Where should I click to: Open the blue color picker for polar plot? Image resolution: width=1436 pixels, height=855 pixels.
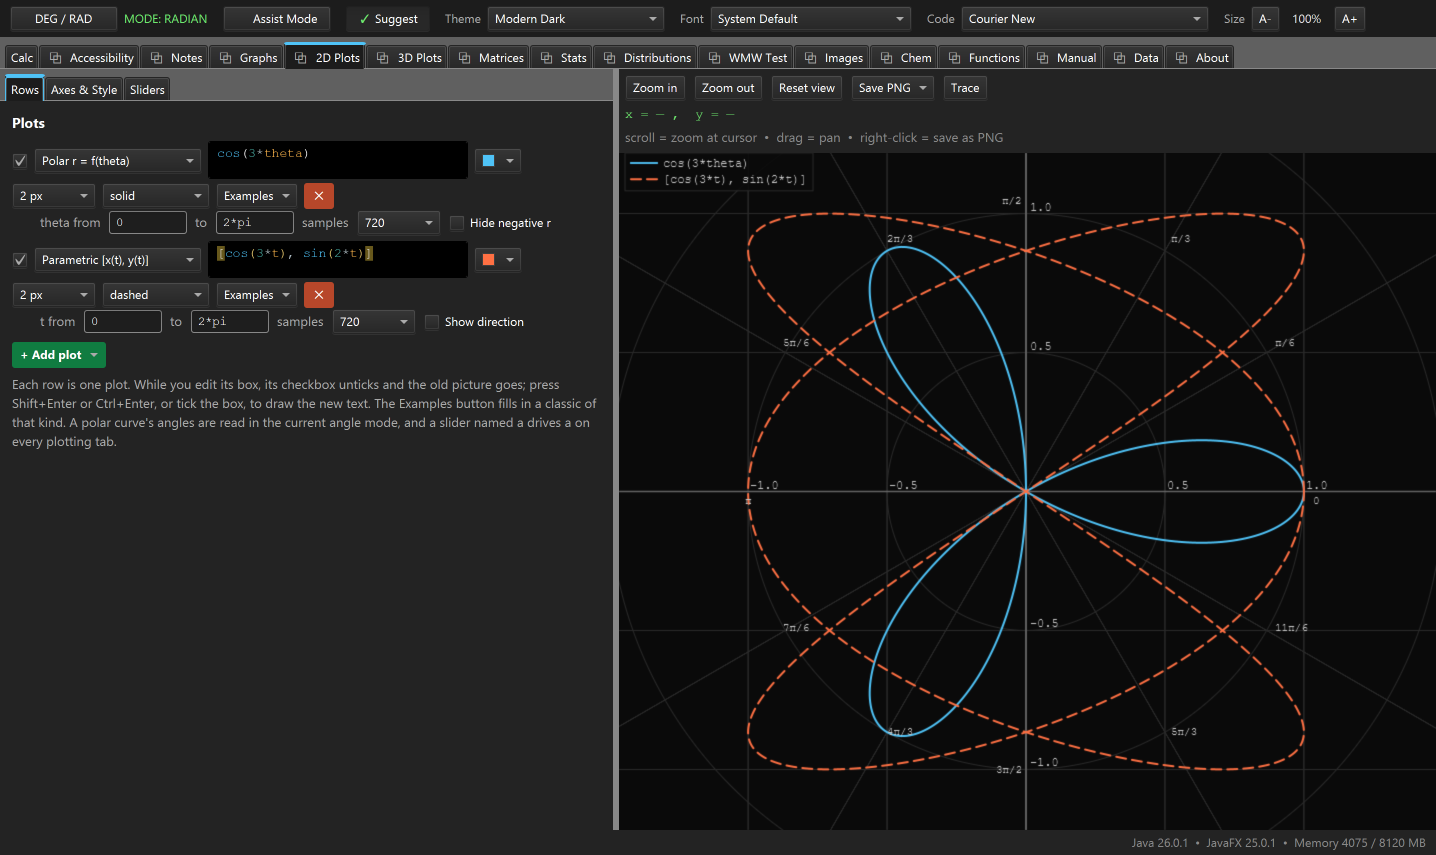pyautogui.click(x=498, y=161)
